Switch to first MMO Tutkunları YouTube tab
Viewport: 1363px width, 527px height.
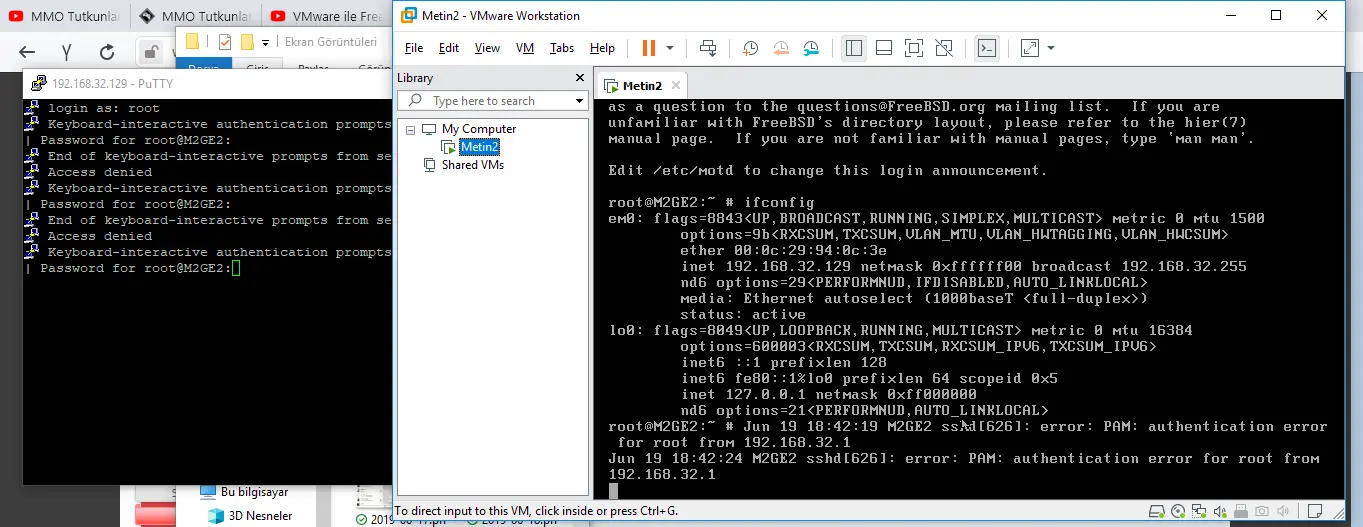(x=65, y=16)
